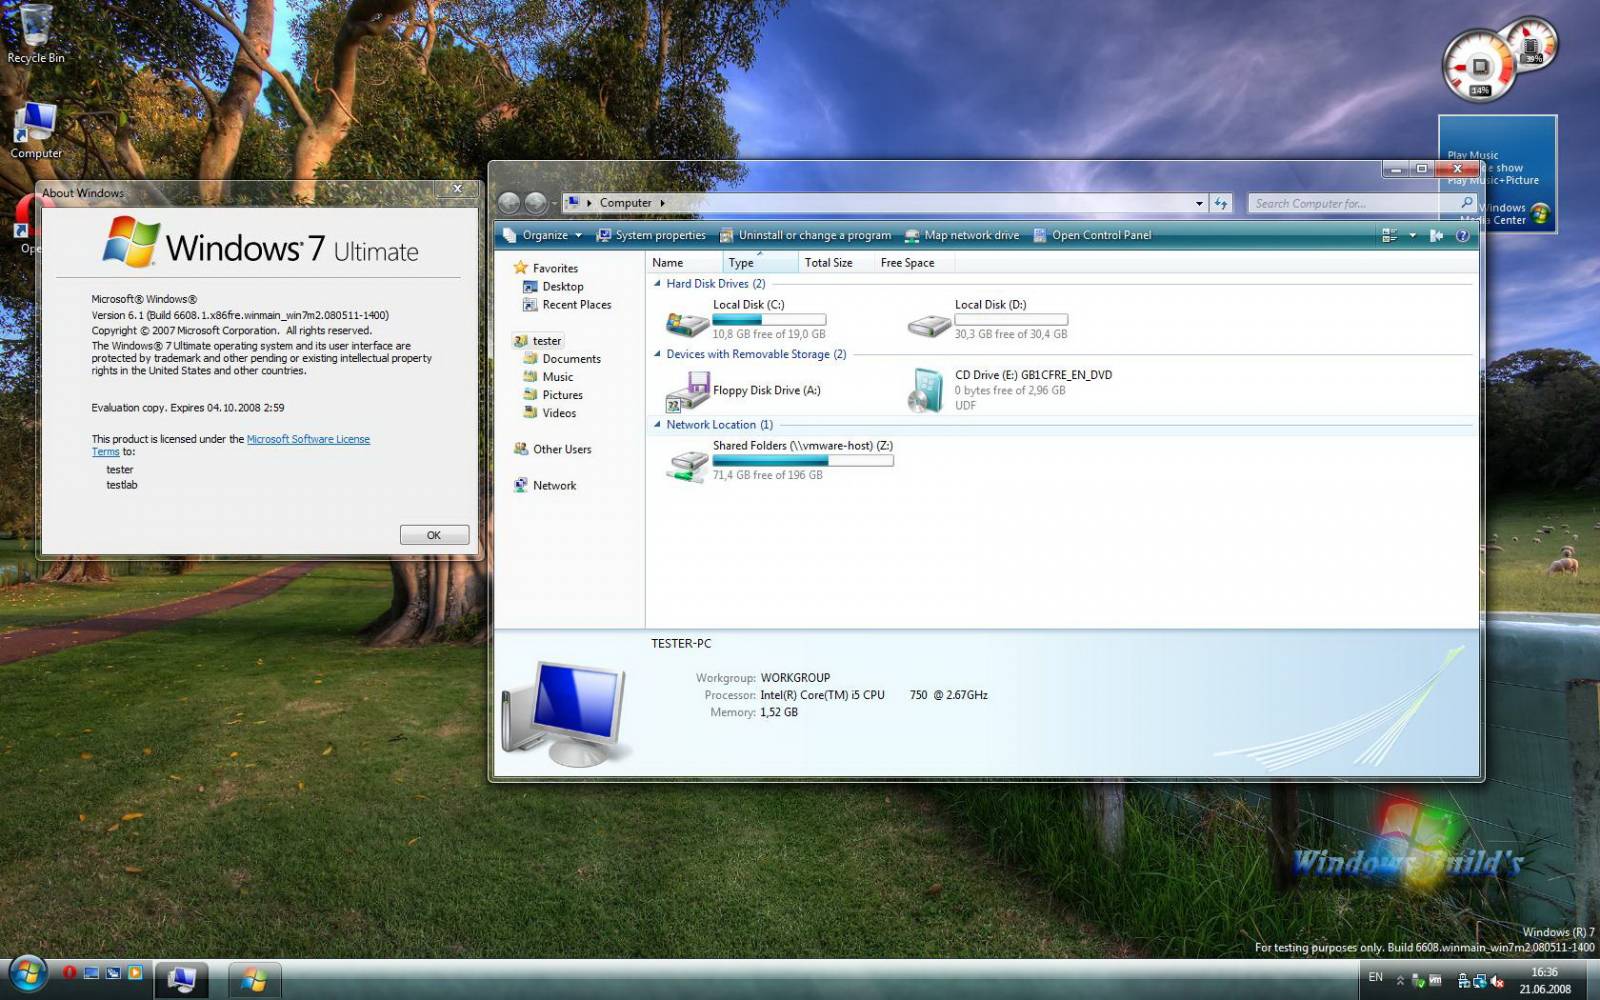Viewport: 1600px width, 1000px height.
Task: Select the Shared Folders (Z:) network drive icon
Action: click(688, 465)
